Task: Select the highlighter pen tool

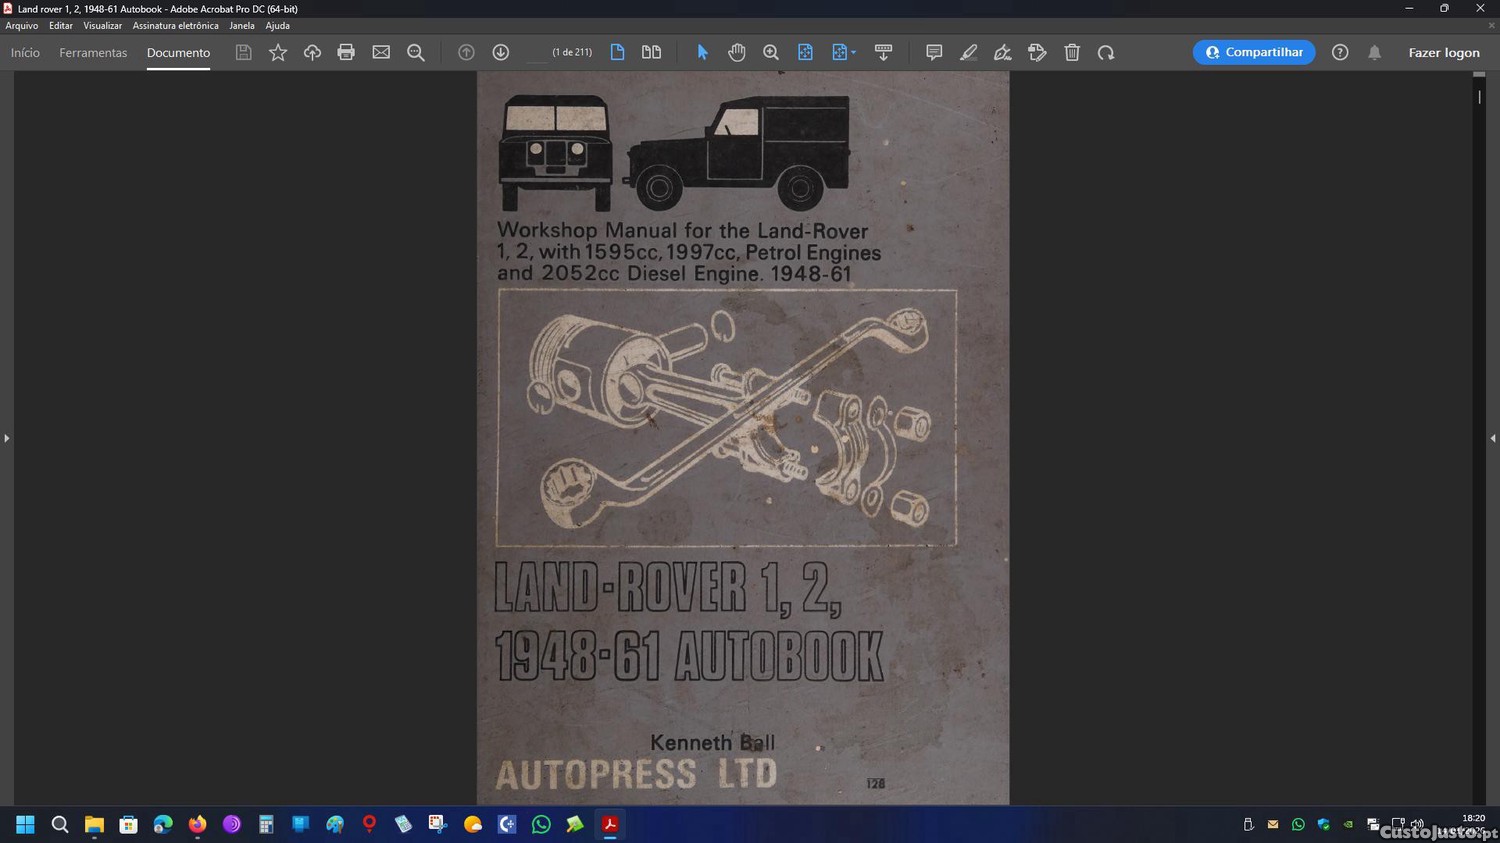Action: click(x=968, y=52)
